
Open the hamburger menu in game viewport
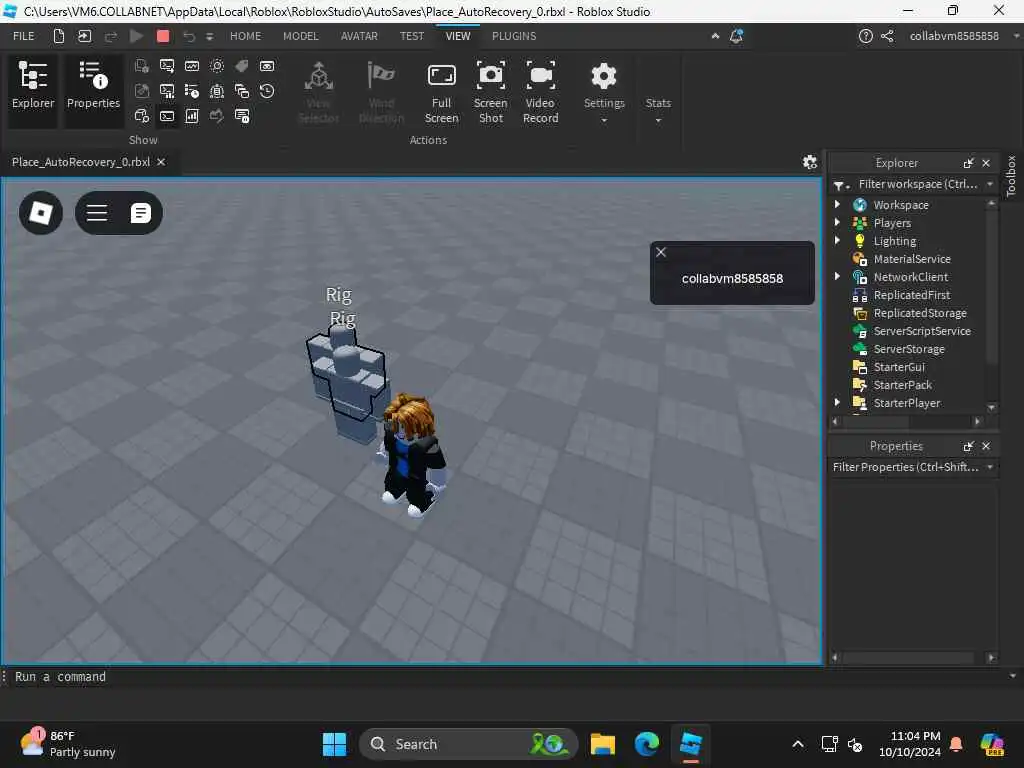[x=97, y=213]
